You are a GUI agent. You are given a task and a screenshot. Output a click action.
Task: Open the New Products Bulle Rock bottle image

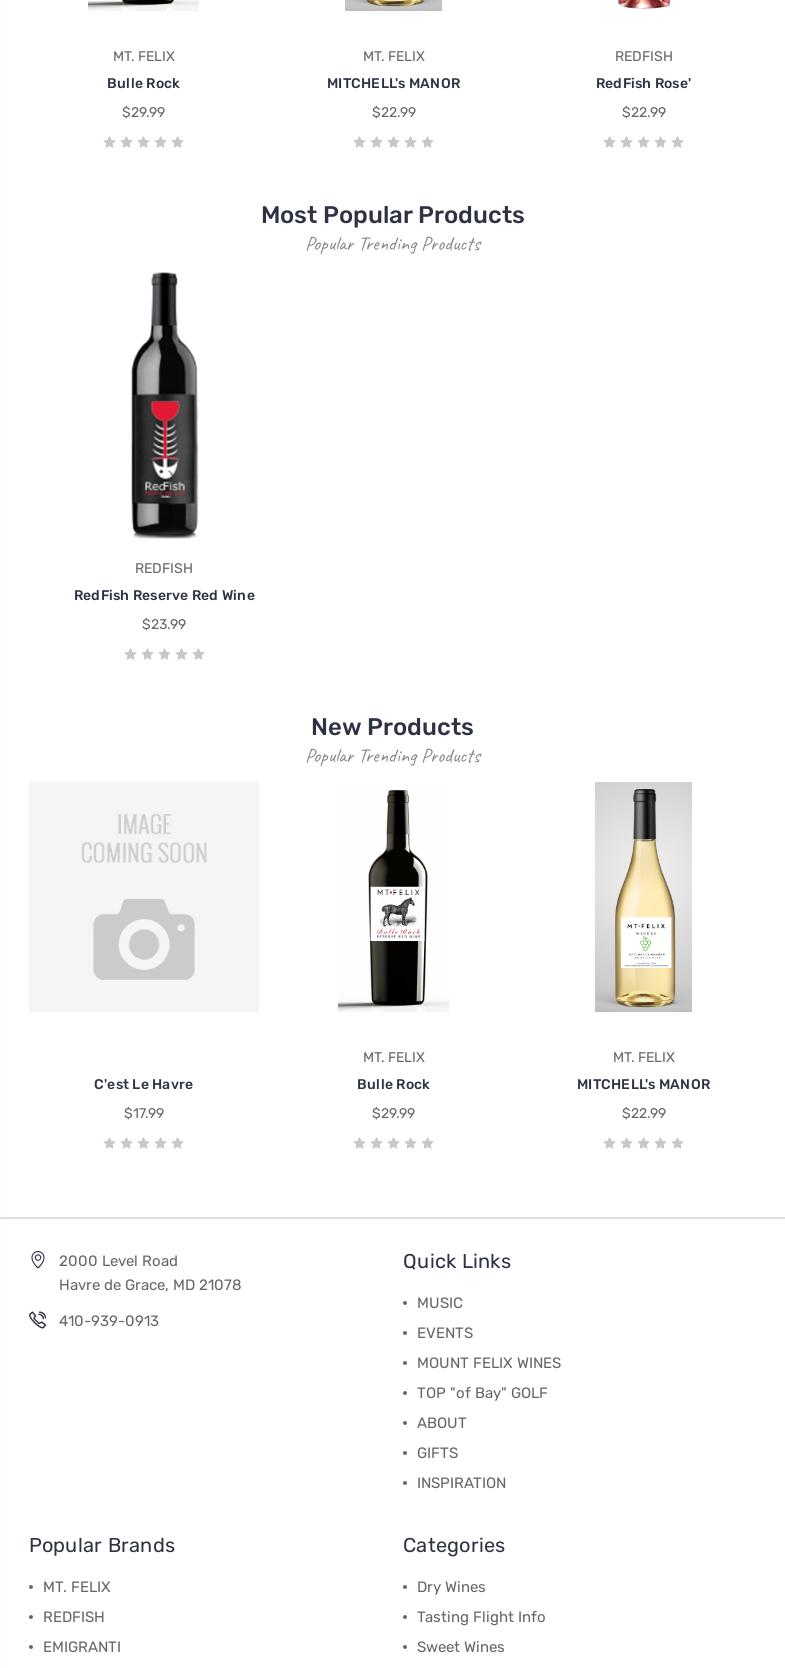(393, 897)
